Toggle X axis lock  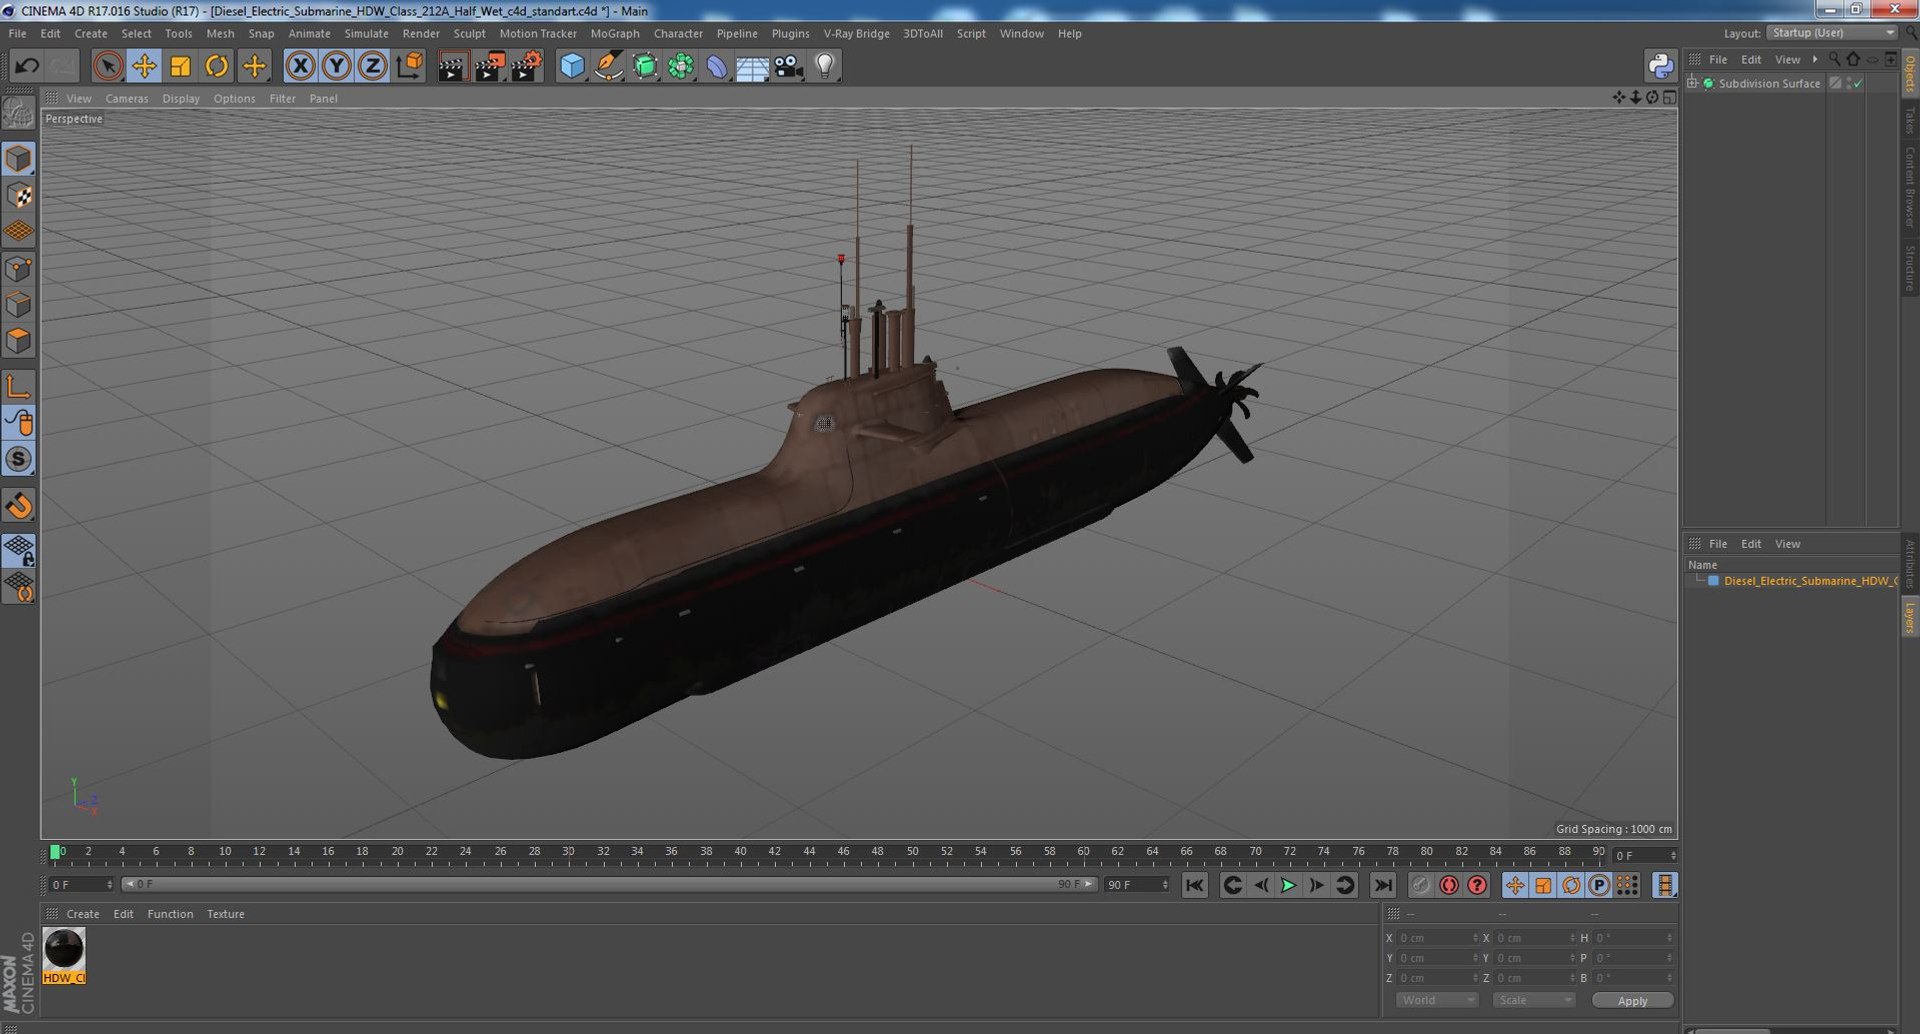coord(300,66)
